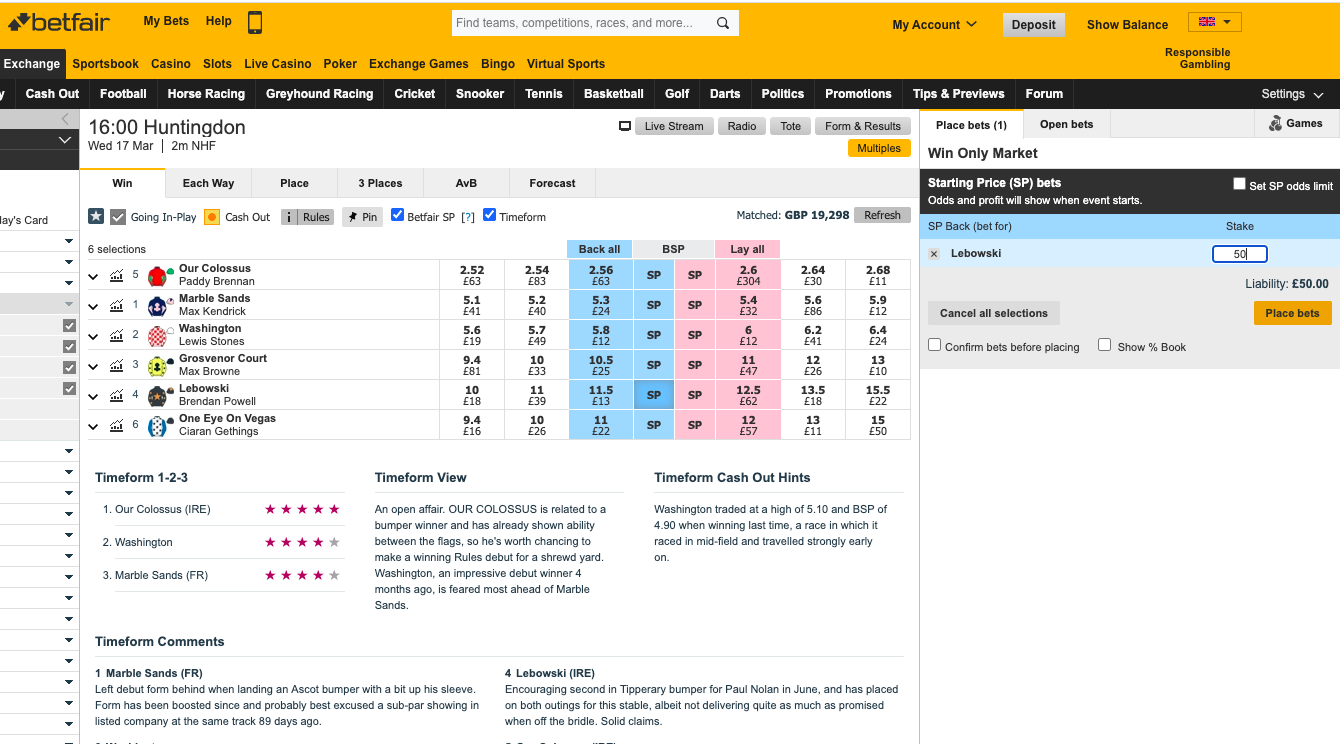
Task: Click Cancel all selections
Action: 994,313
